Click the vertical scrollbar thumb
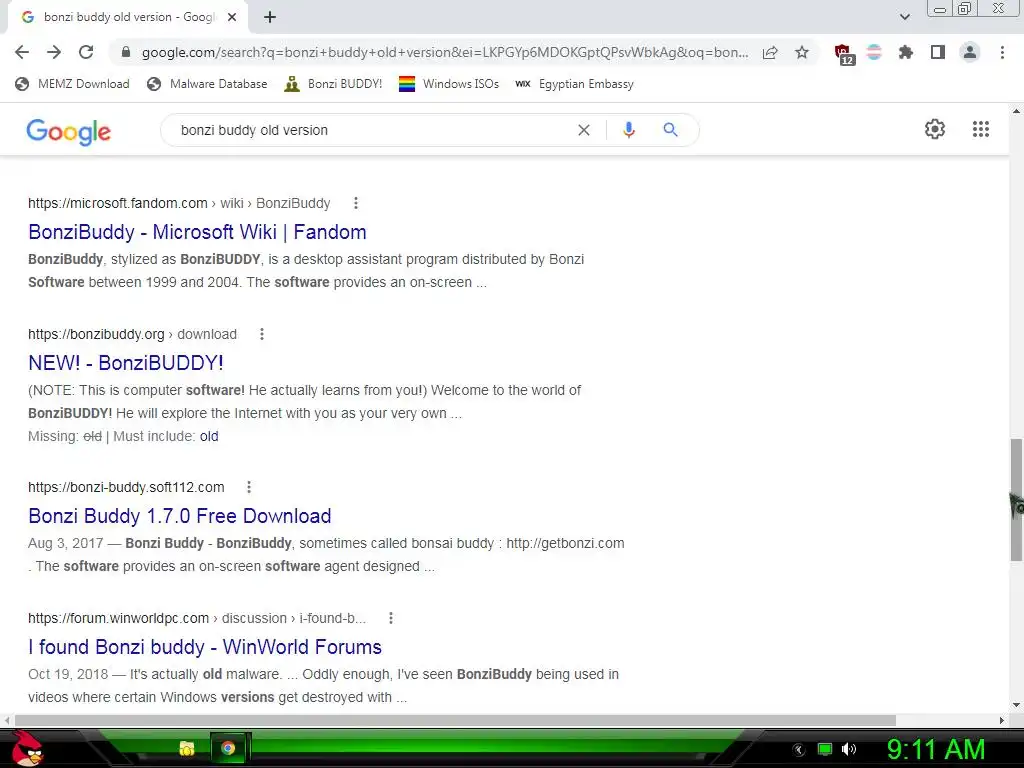Viewport: 1024px width, 768px height. (x=1016, y=500)
